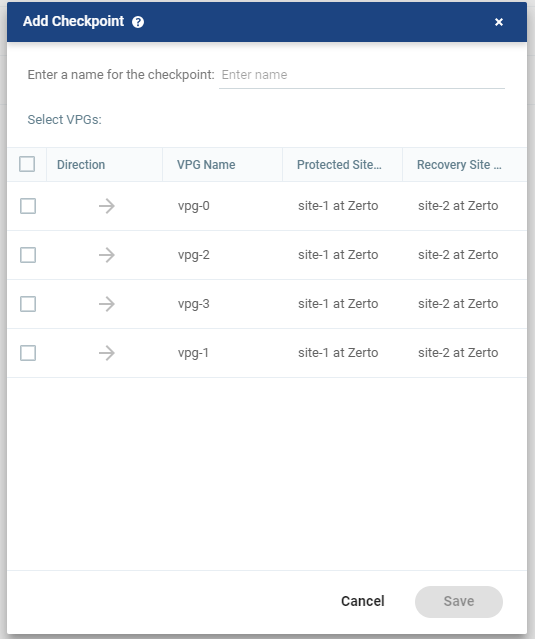Sort by the Direction column header
The image size is (535, 639).
tap(81, 165)
